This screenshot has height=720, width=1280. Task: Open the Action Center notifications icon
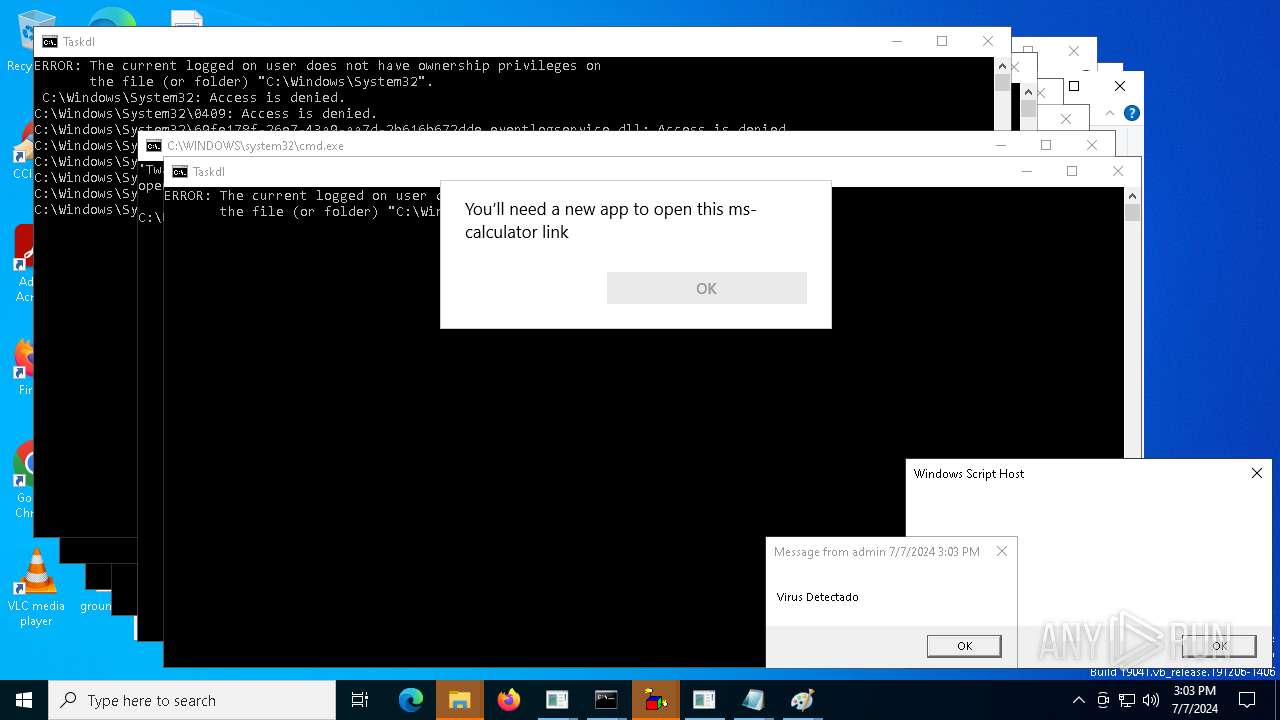coord(1247,700)
